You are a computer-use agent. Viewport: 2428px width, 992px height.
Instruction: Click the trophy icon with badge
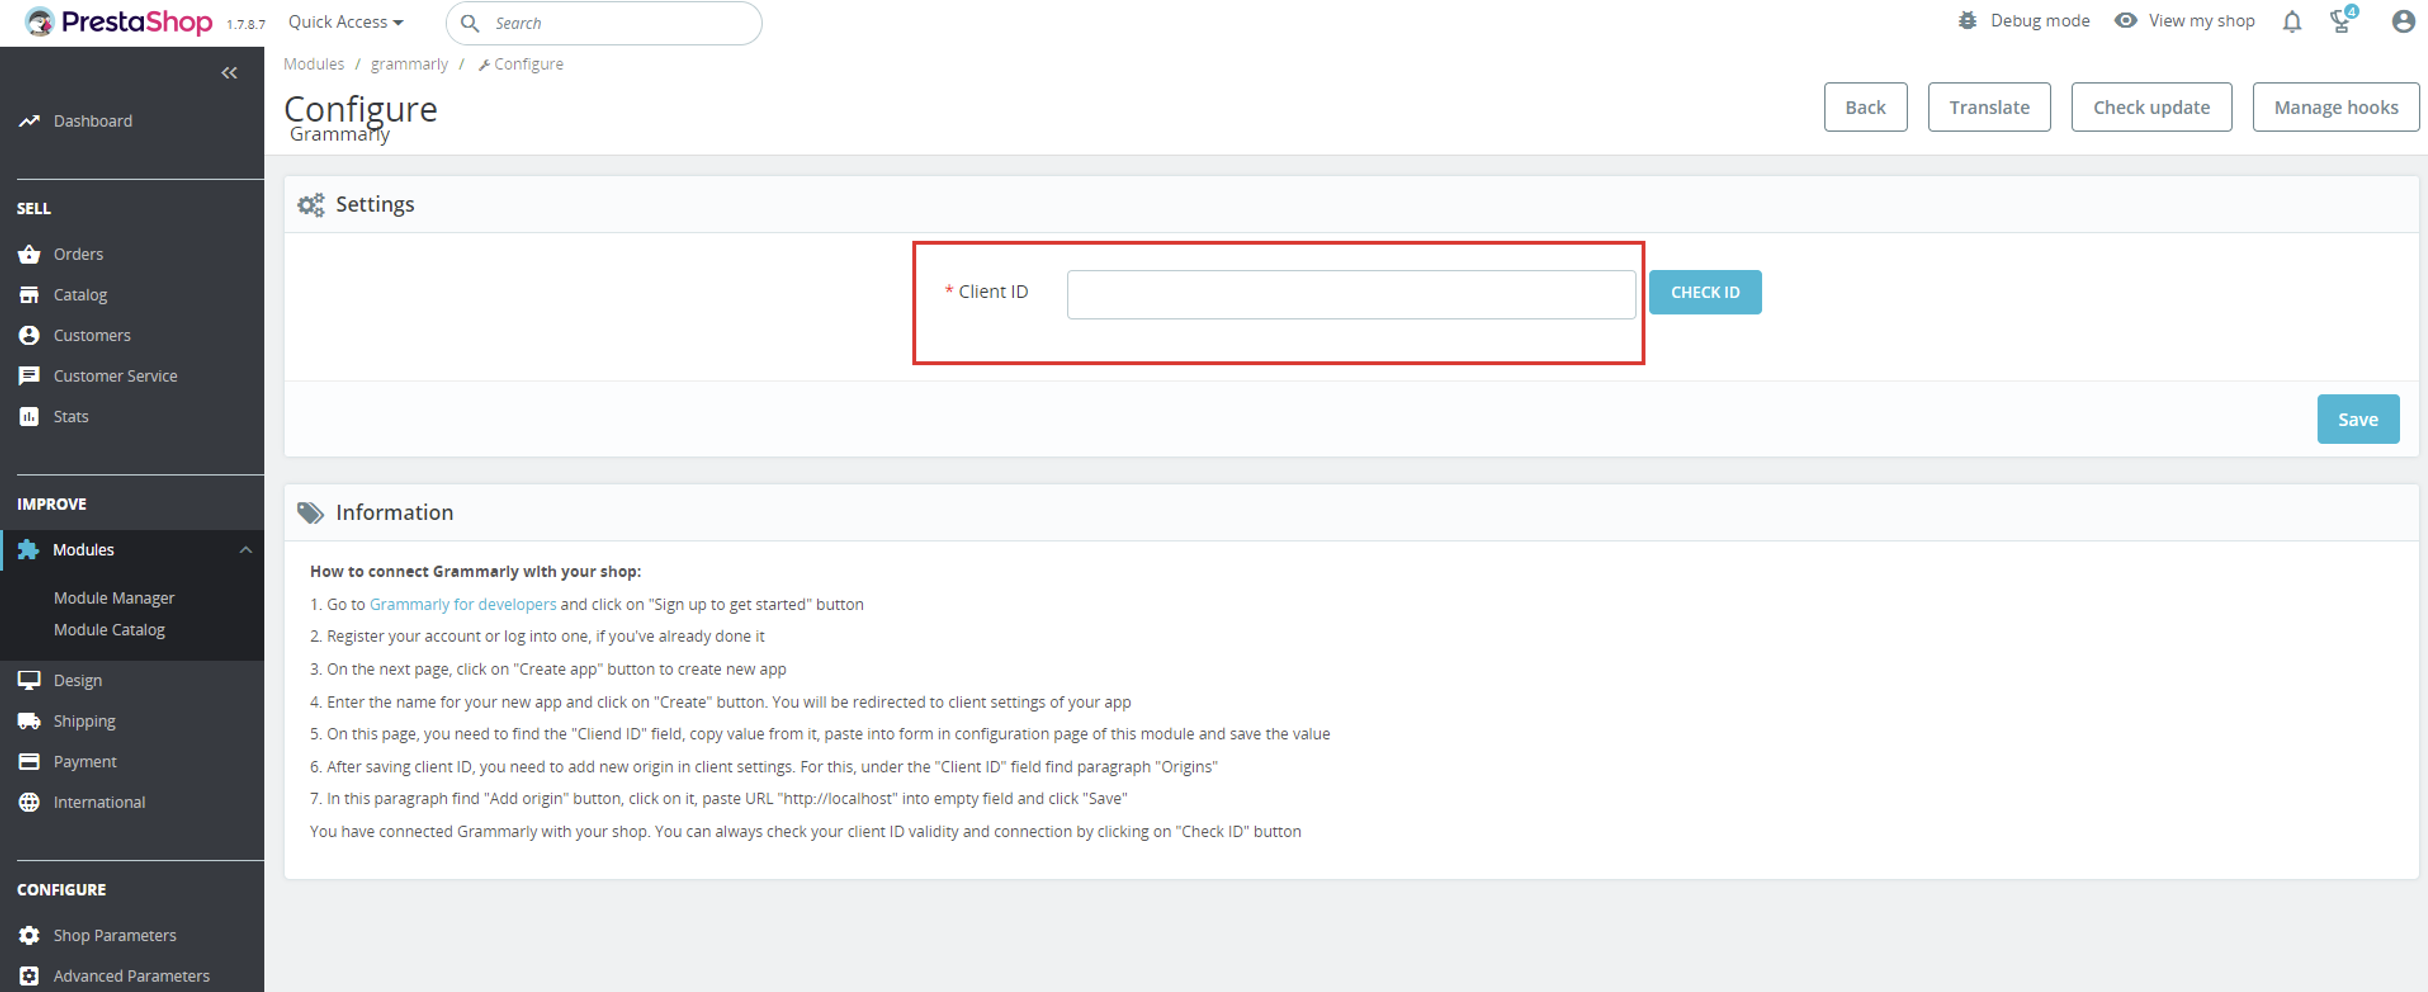[2343, 20]
